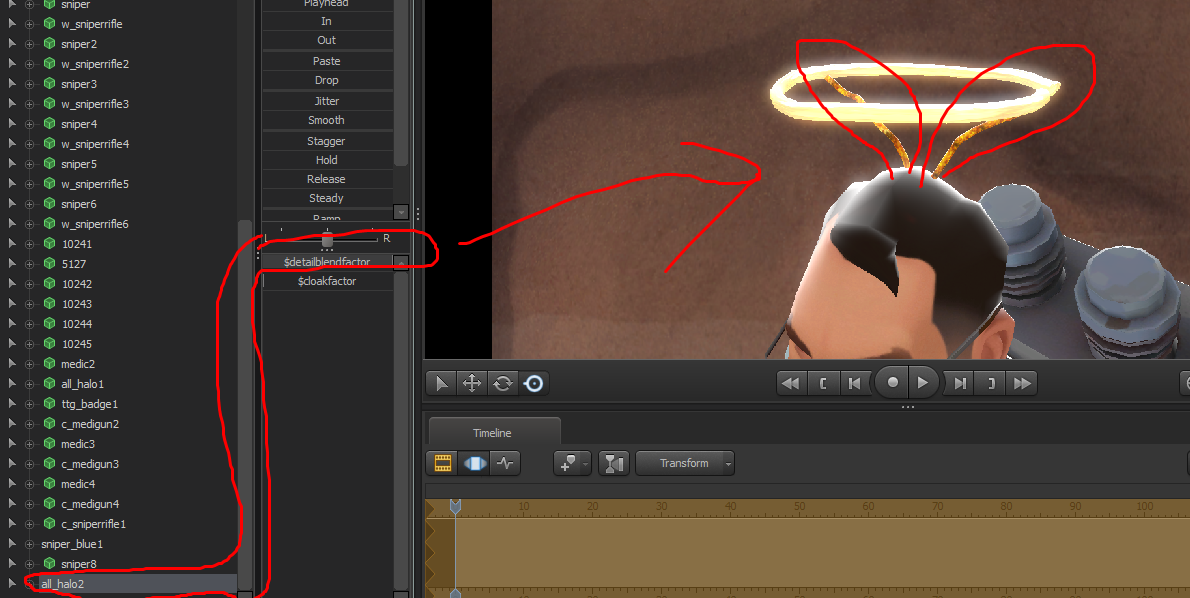Switch to the Clip Editor filmstrip mode
Screen dimensions: 1190x598
(x=442, y=463)
